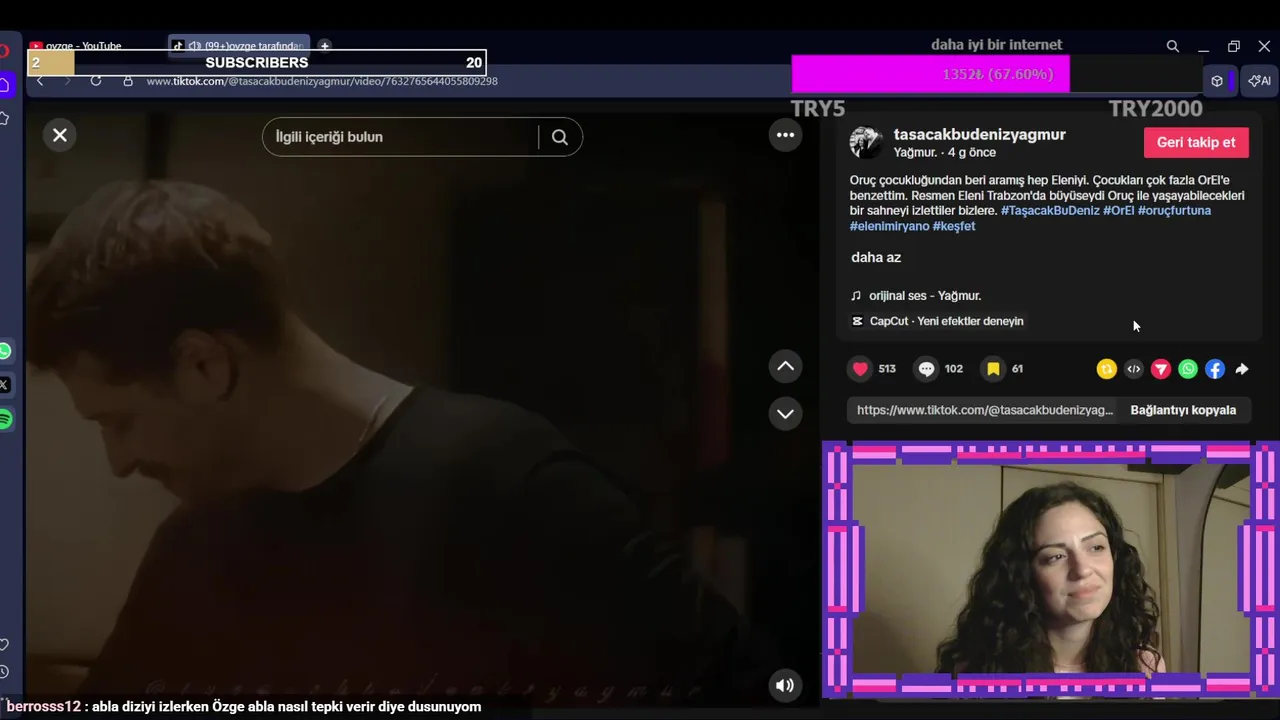
Task: Reload the page with the refresh icon
Action: pos(96,81)
